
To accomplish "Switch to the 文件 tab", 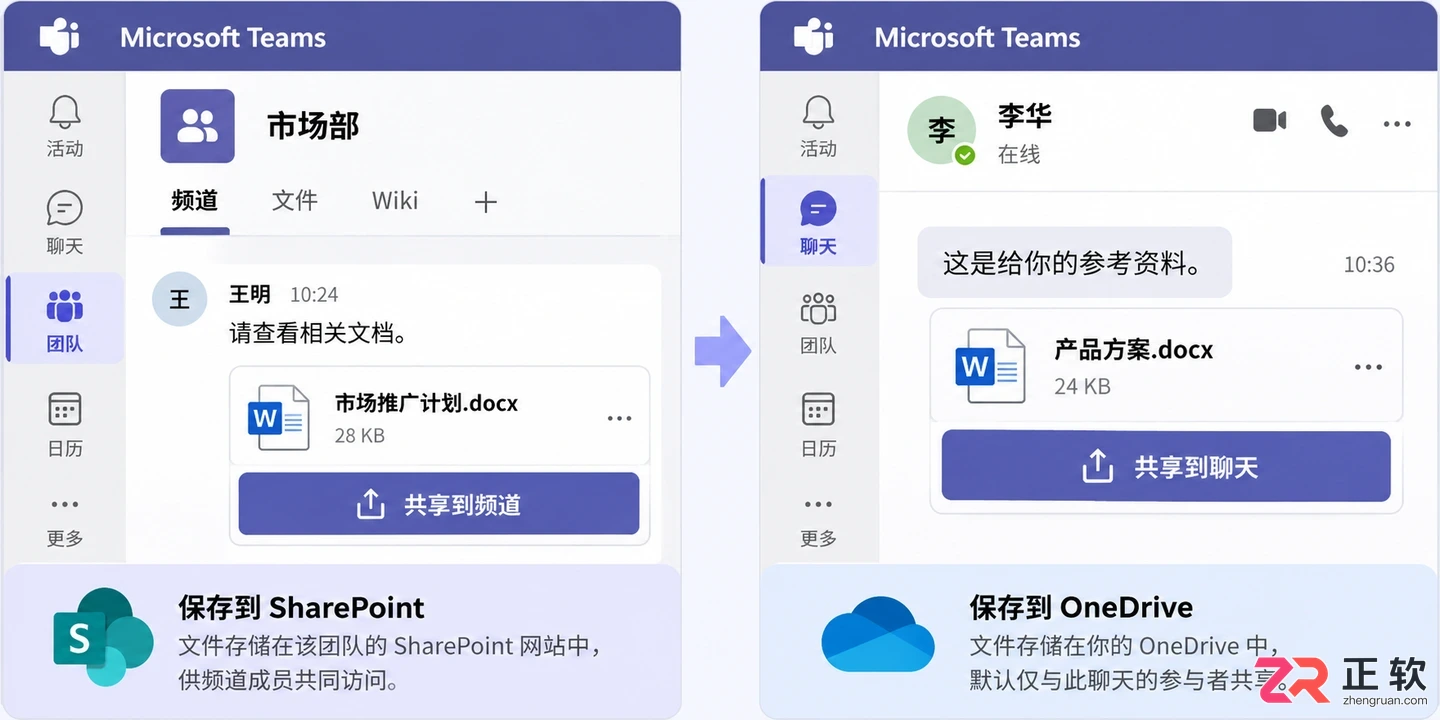I will point(295,201).
